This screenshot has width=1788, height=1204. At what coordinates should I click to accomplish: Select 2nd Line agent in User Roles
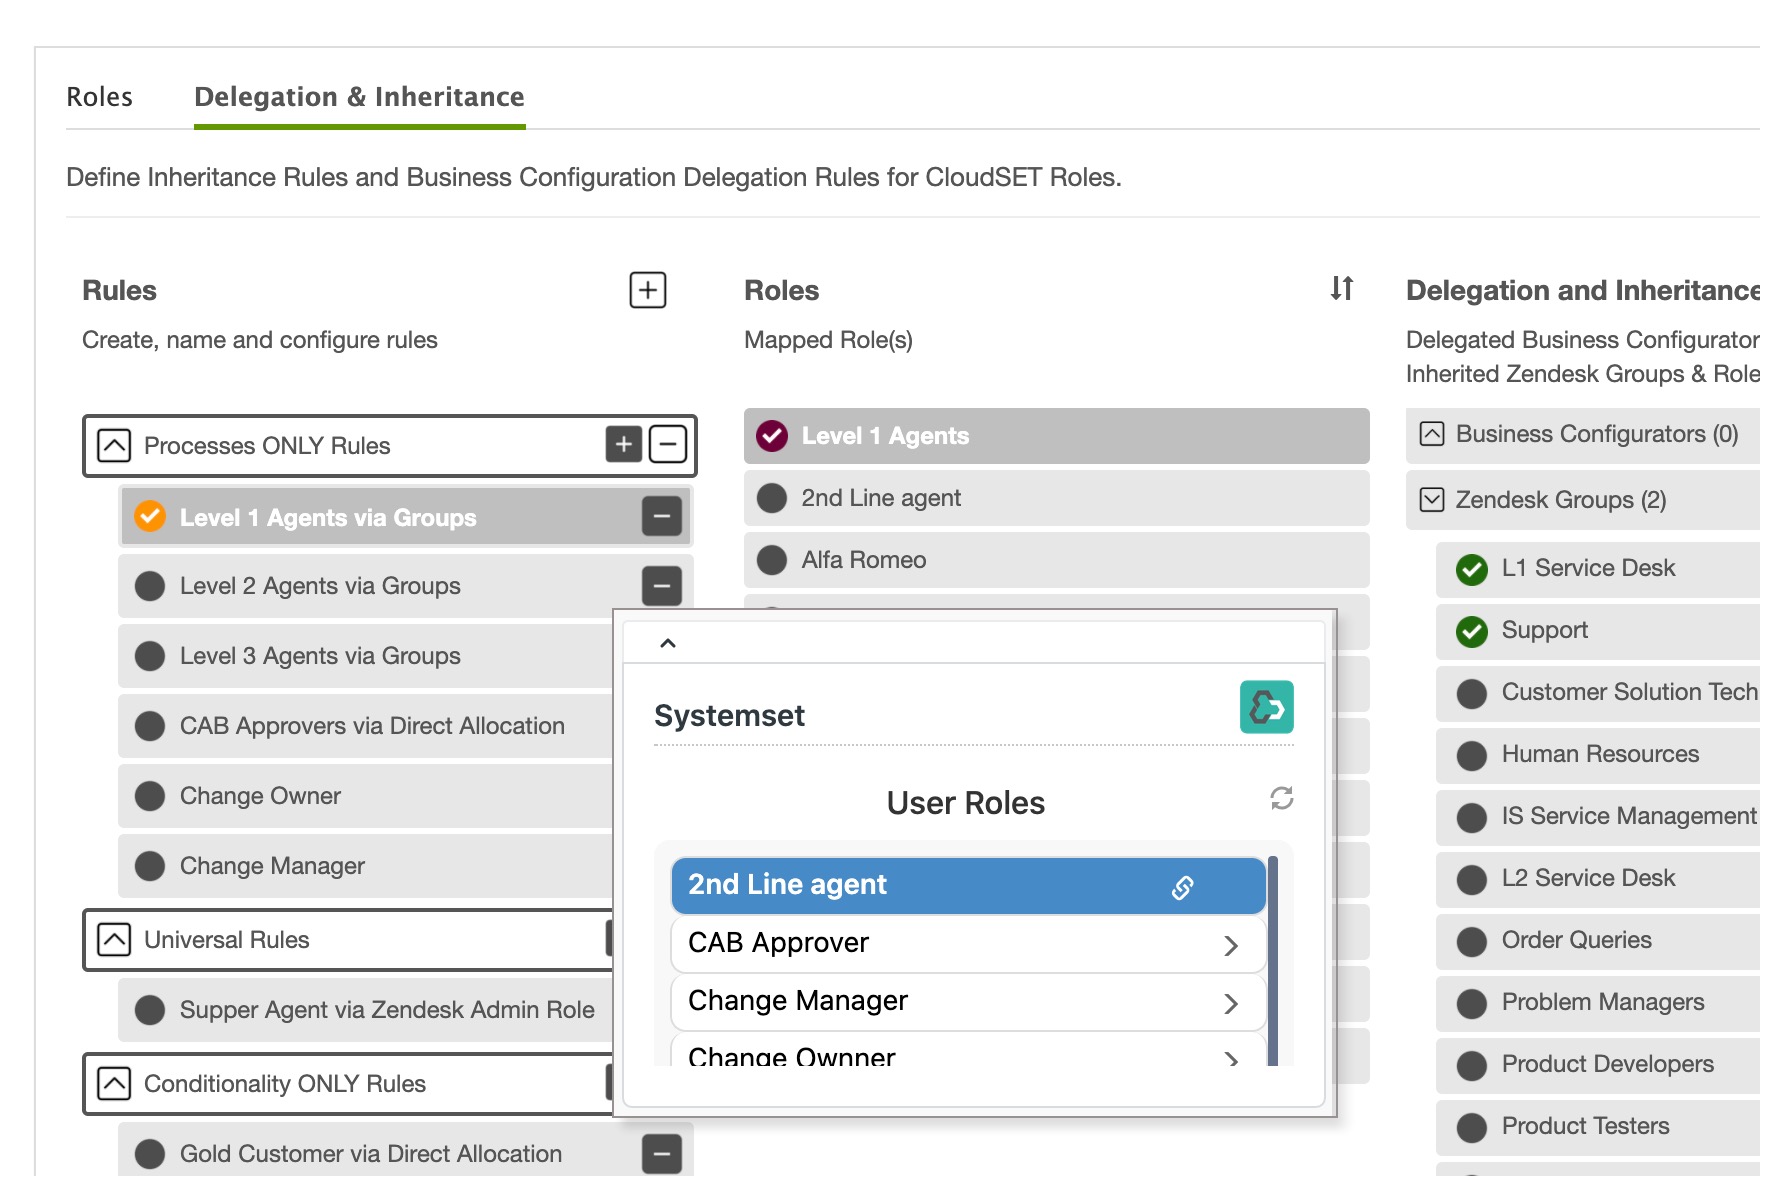(x=968, y=886)
